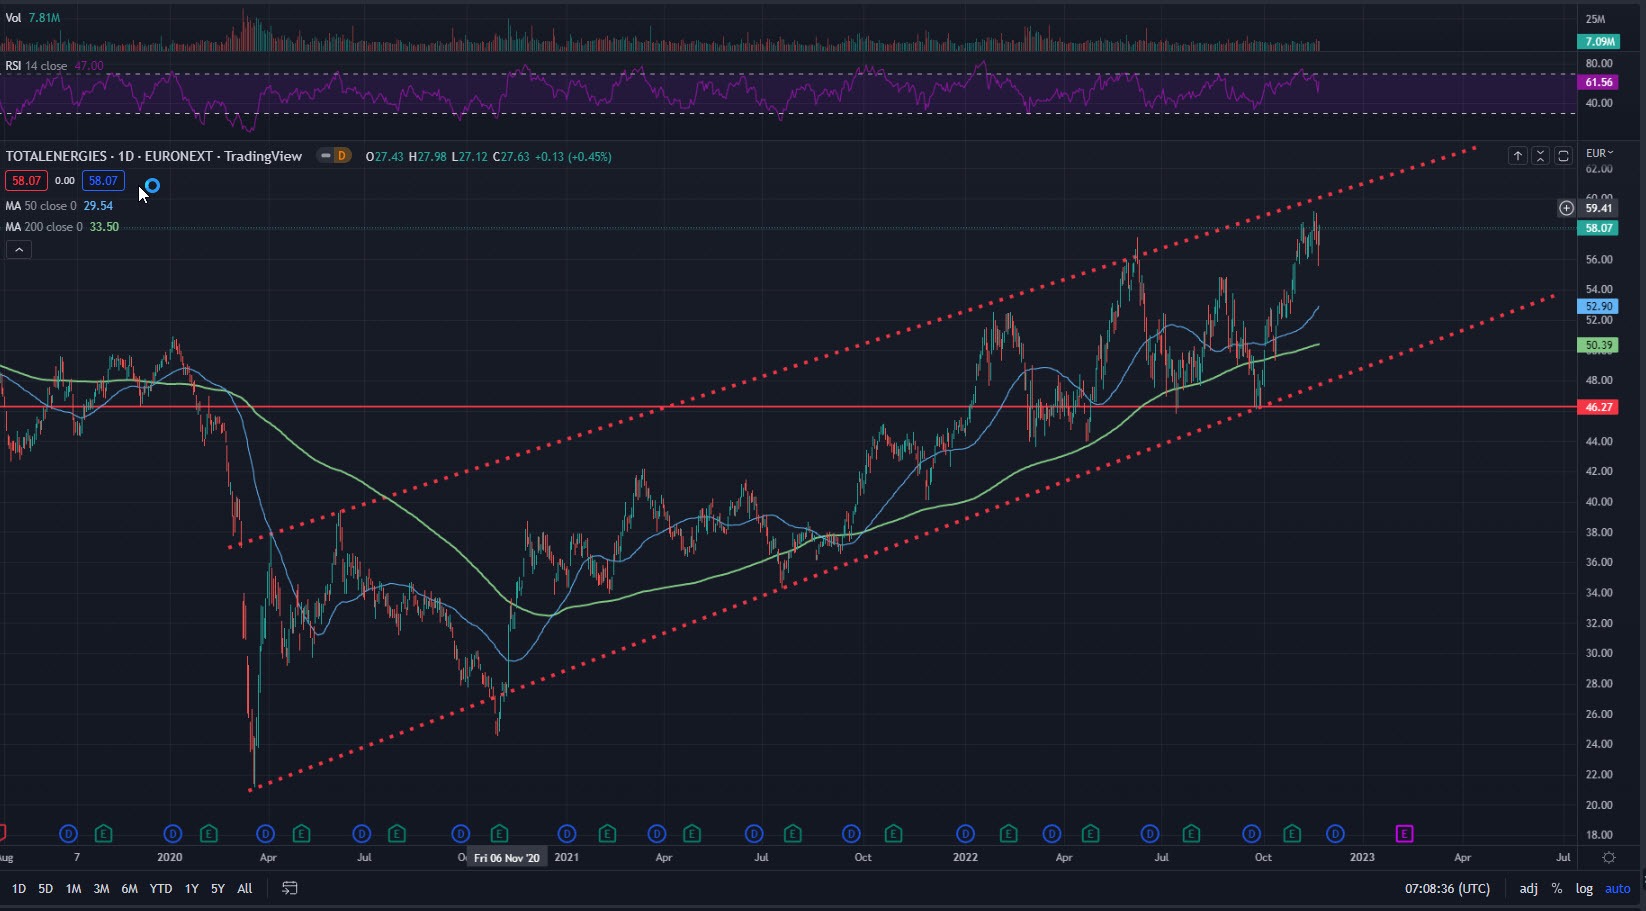Click the purple 61.56 RSI value label

coord(1598,82)
